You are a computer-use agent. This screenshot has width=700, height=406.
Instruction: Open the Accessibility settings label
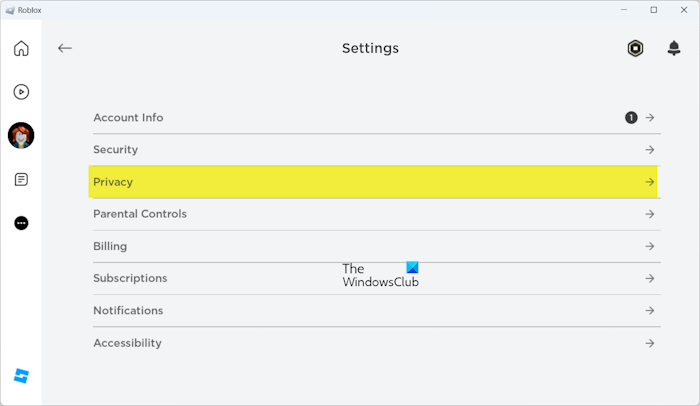pos(127,343)
